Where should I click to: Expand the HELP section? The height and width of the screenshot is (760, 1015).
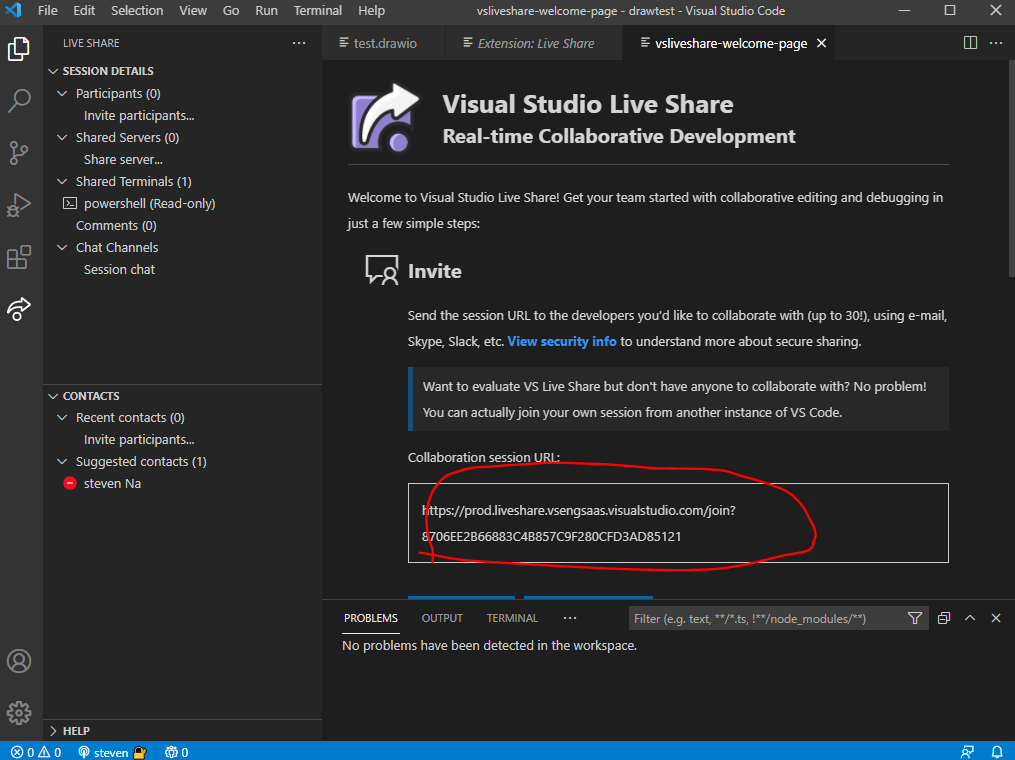(53, 731)
